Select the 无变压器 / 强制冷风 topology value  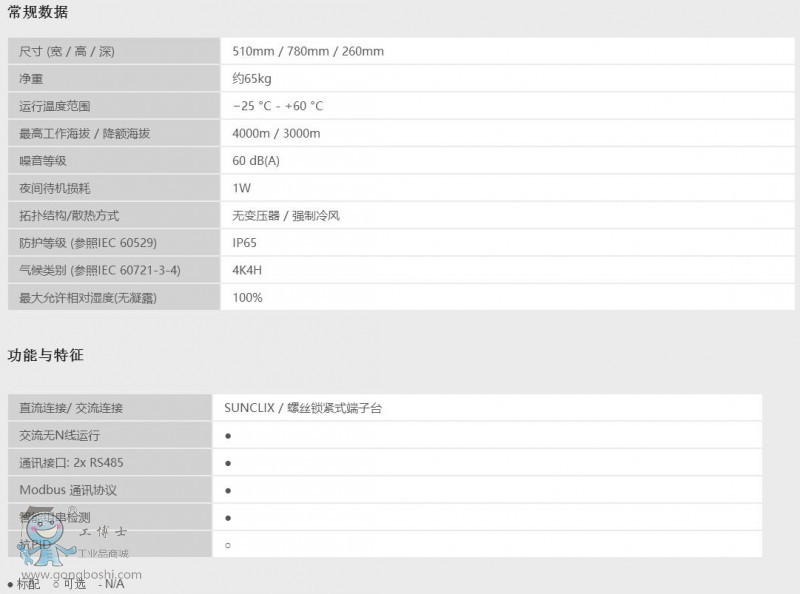286,215
